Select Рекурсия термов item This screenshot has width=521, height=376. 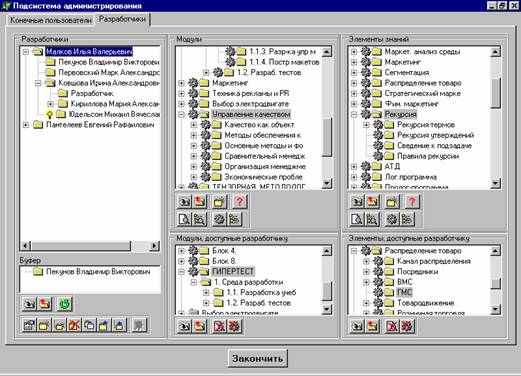(x=426, y=125)
